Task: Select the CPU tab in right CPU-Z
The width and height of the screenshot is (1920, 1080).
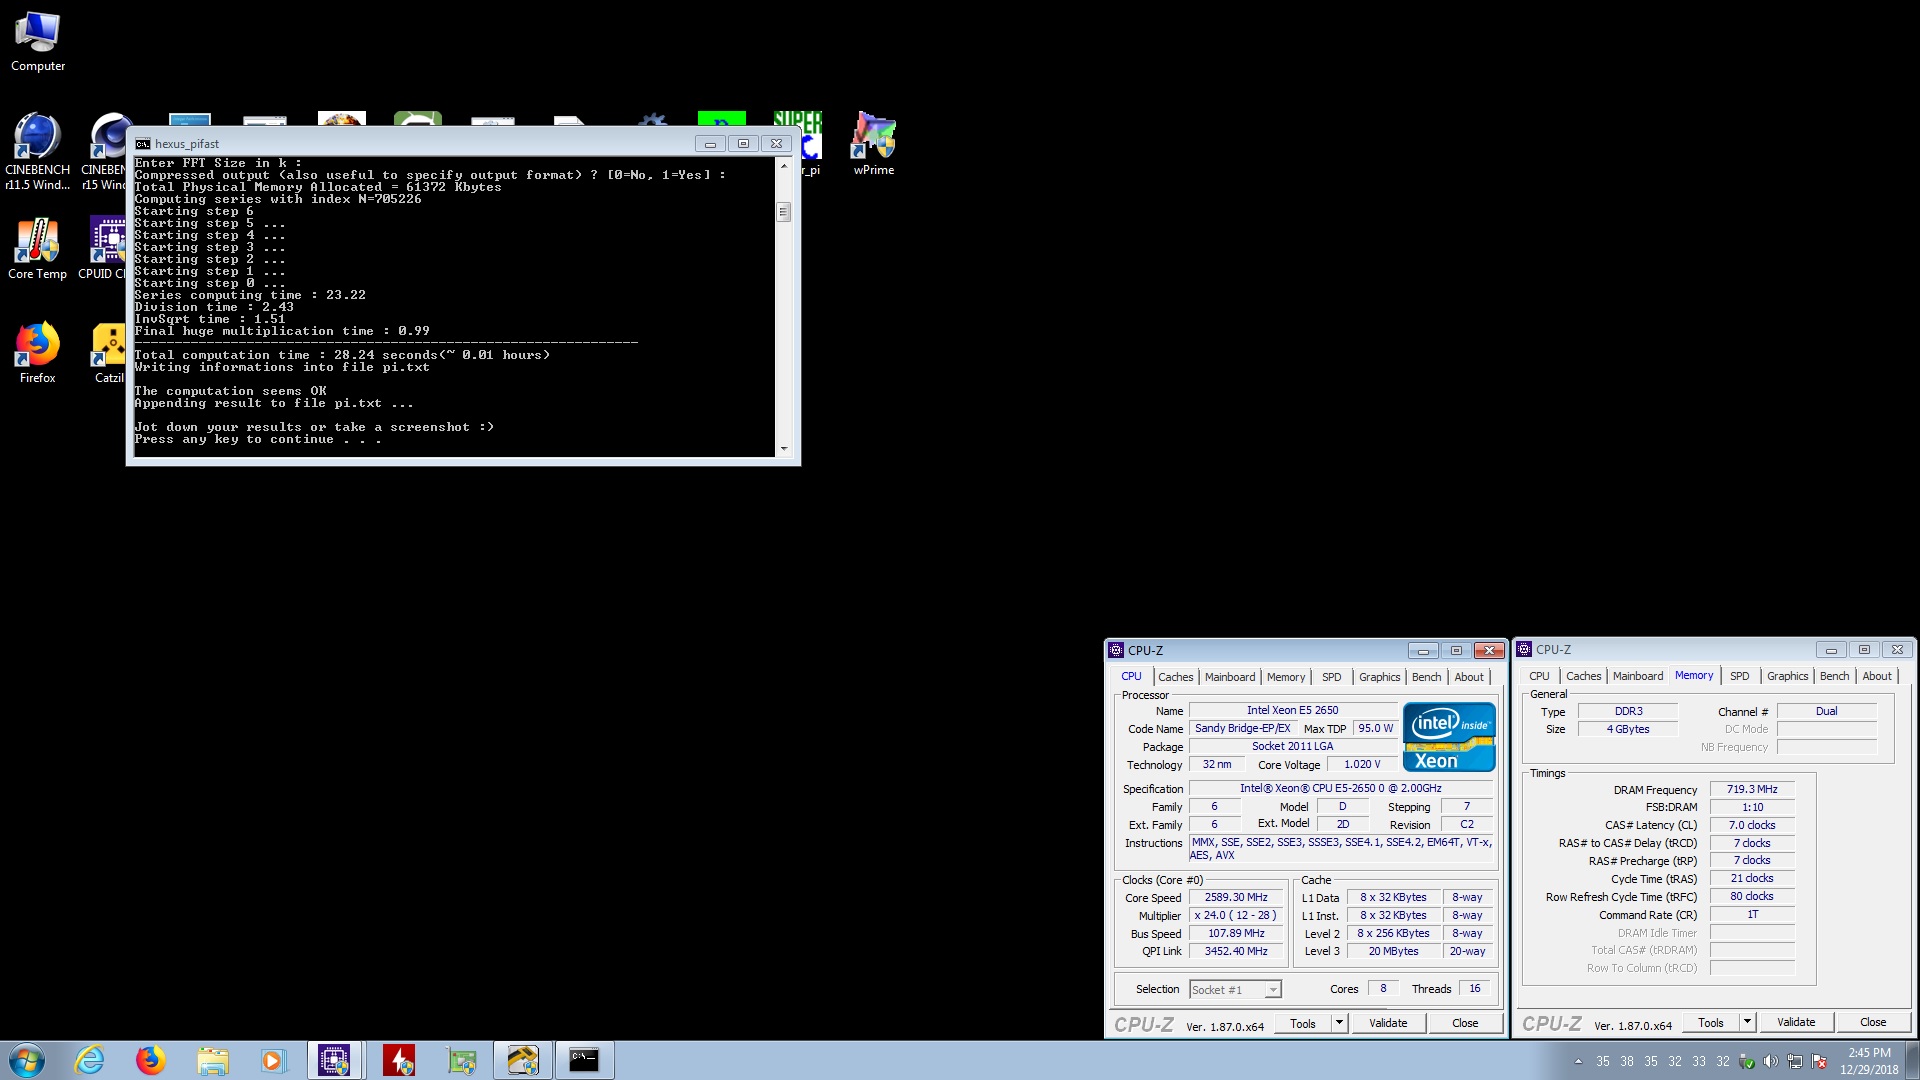Action: pyautogui.click(x=1539, y=676)
